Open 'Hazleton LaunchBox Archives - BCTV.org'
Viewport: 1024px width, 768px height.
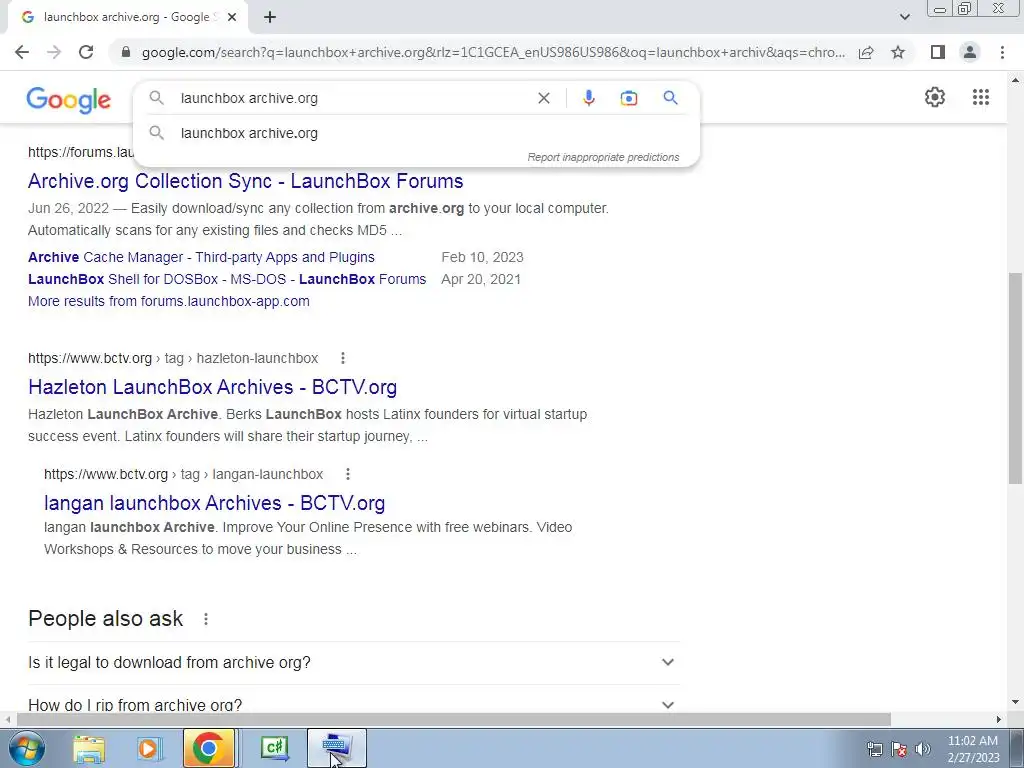tap(212, 387)
